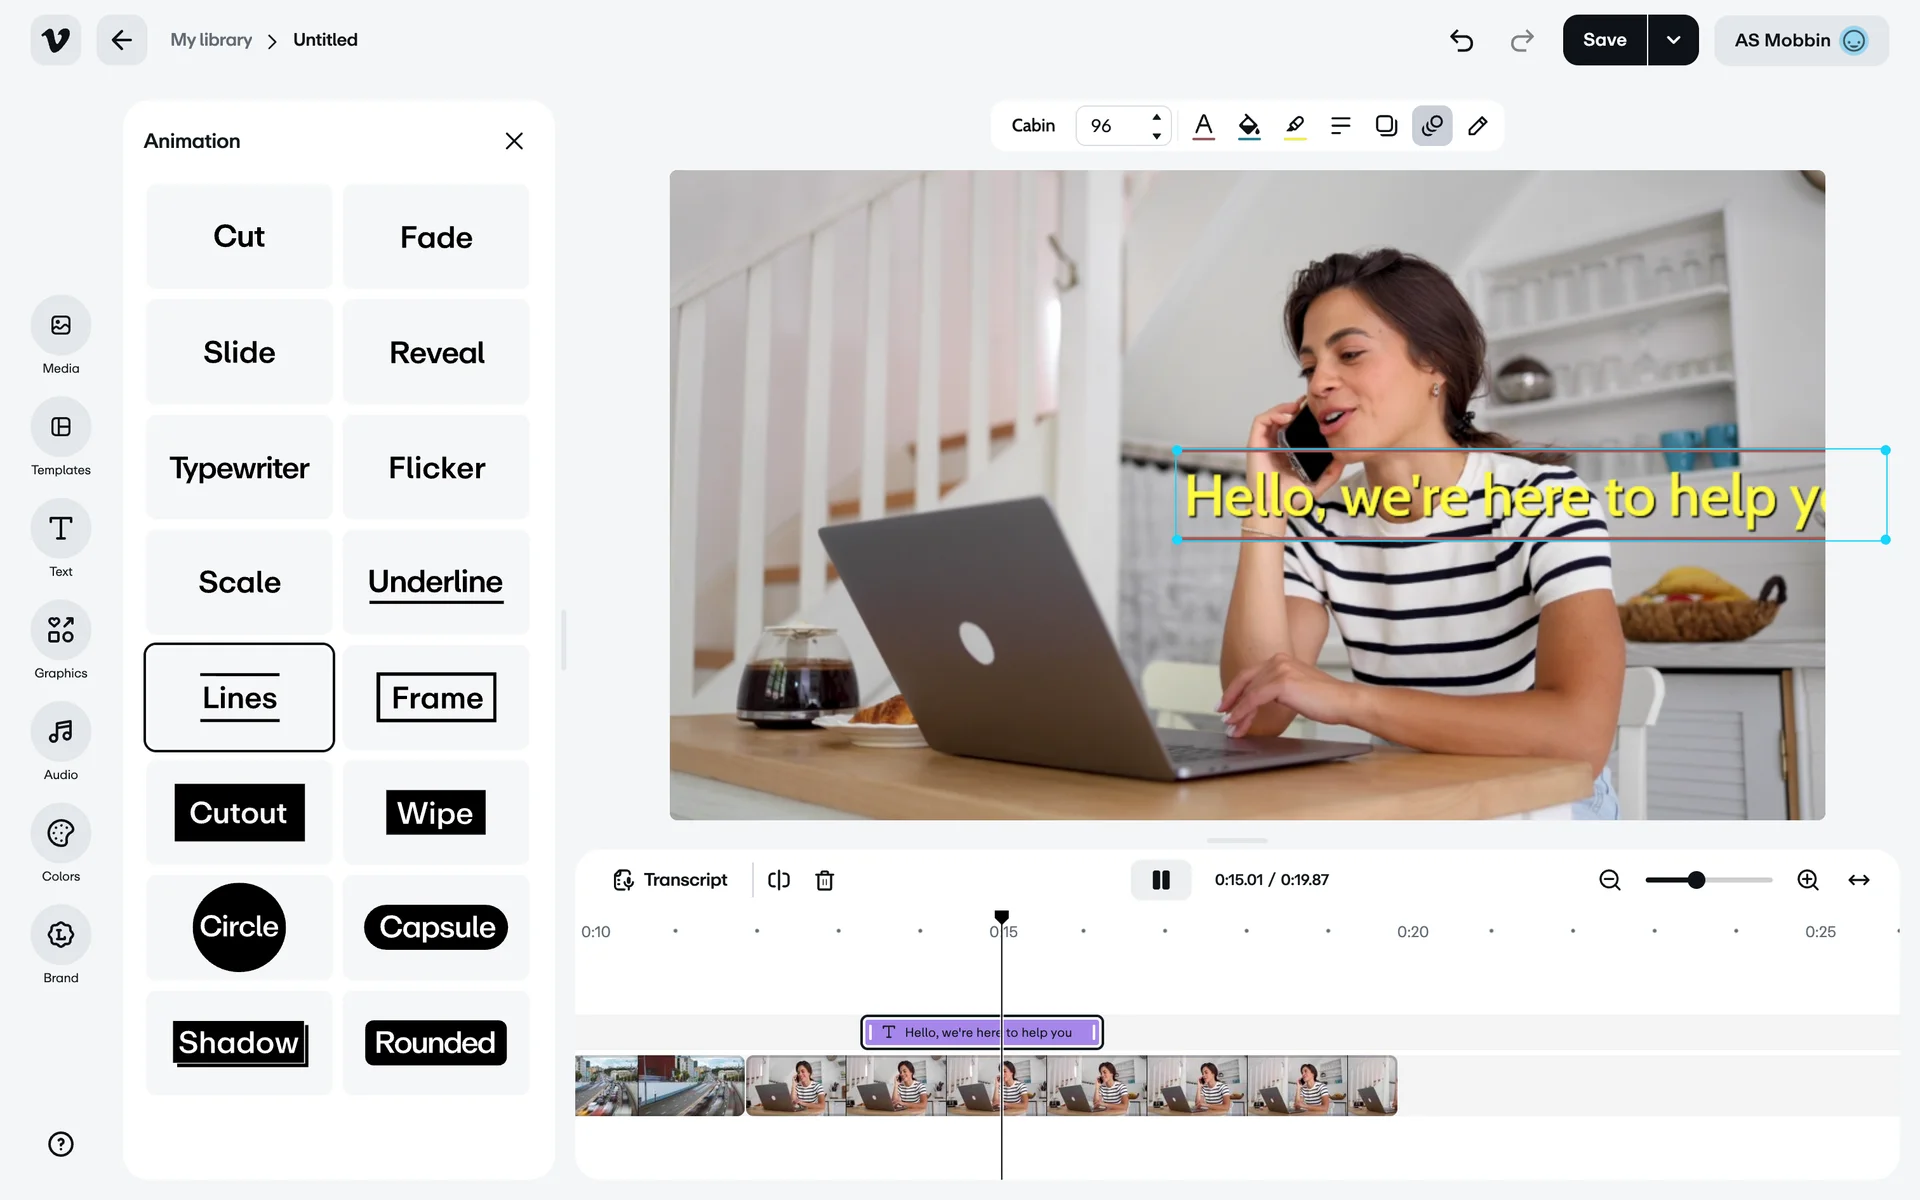Increase font size with stepper arrow
Viewport: 1920px width, 1200px height.
coord(1156,117)
